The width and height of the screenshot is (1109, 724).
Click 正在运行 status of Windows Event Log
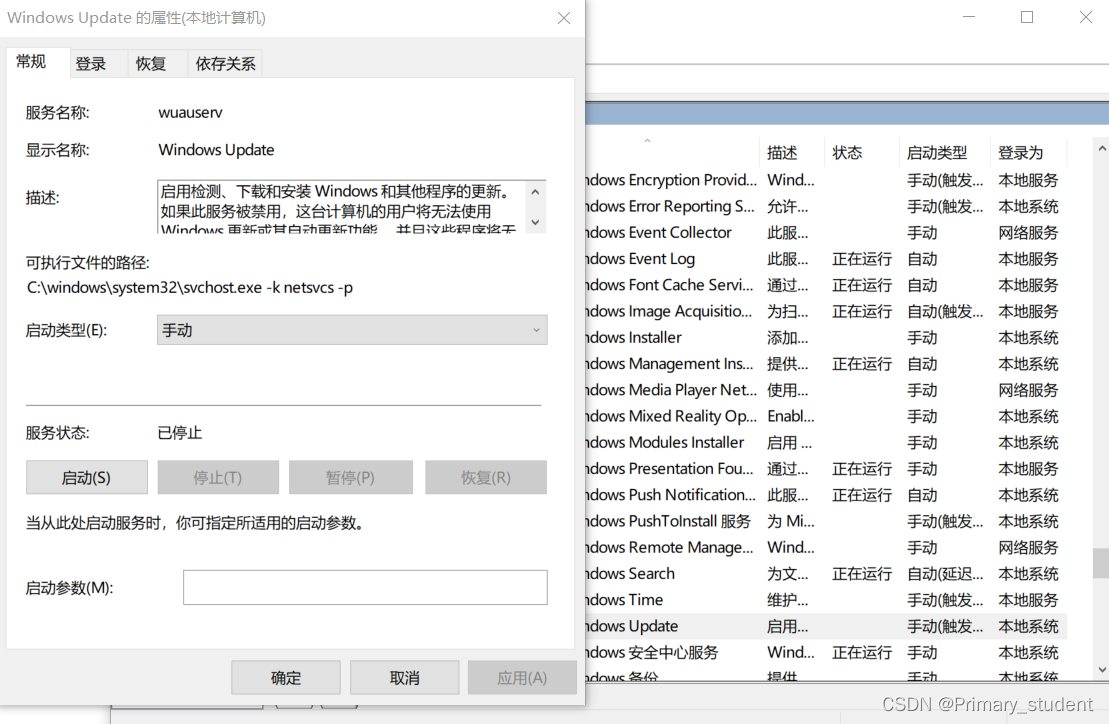pyautogui.click(x=862, y=259)
